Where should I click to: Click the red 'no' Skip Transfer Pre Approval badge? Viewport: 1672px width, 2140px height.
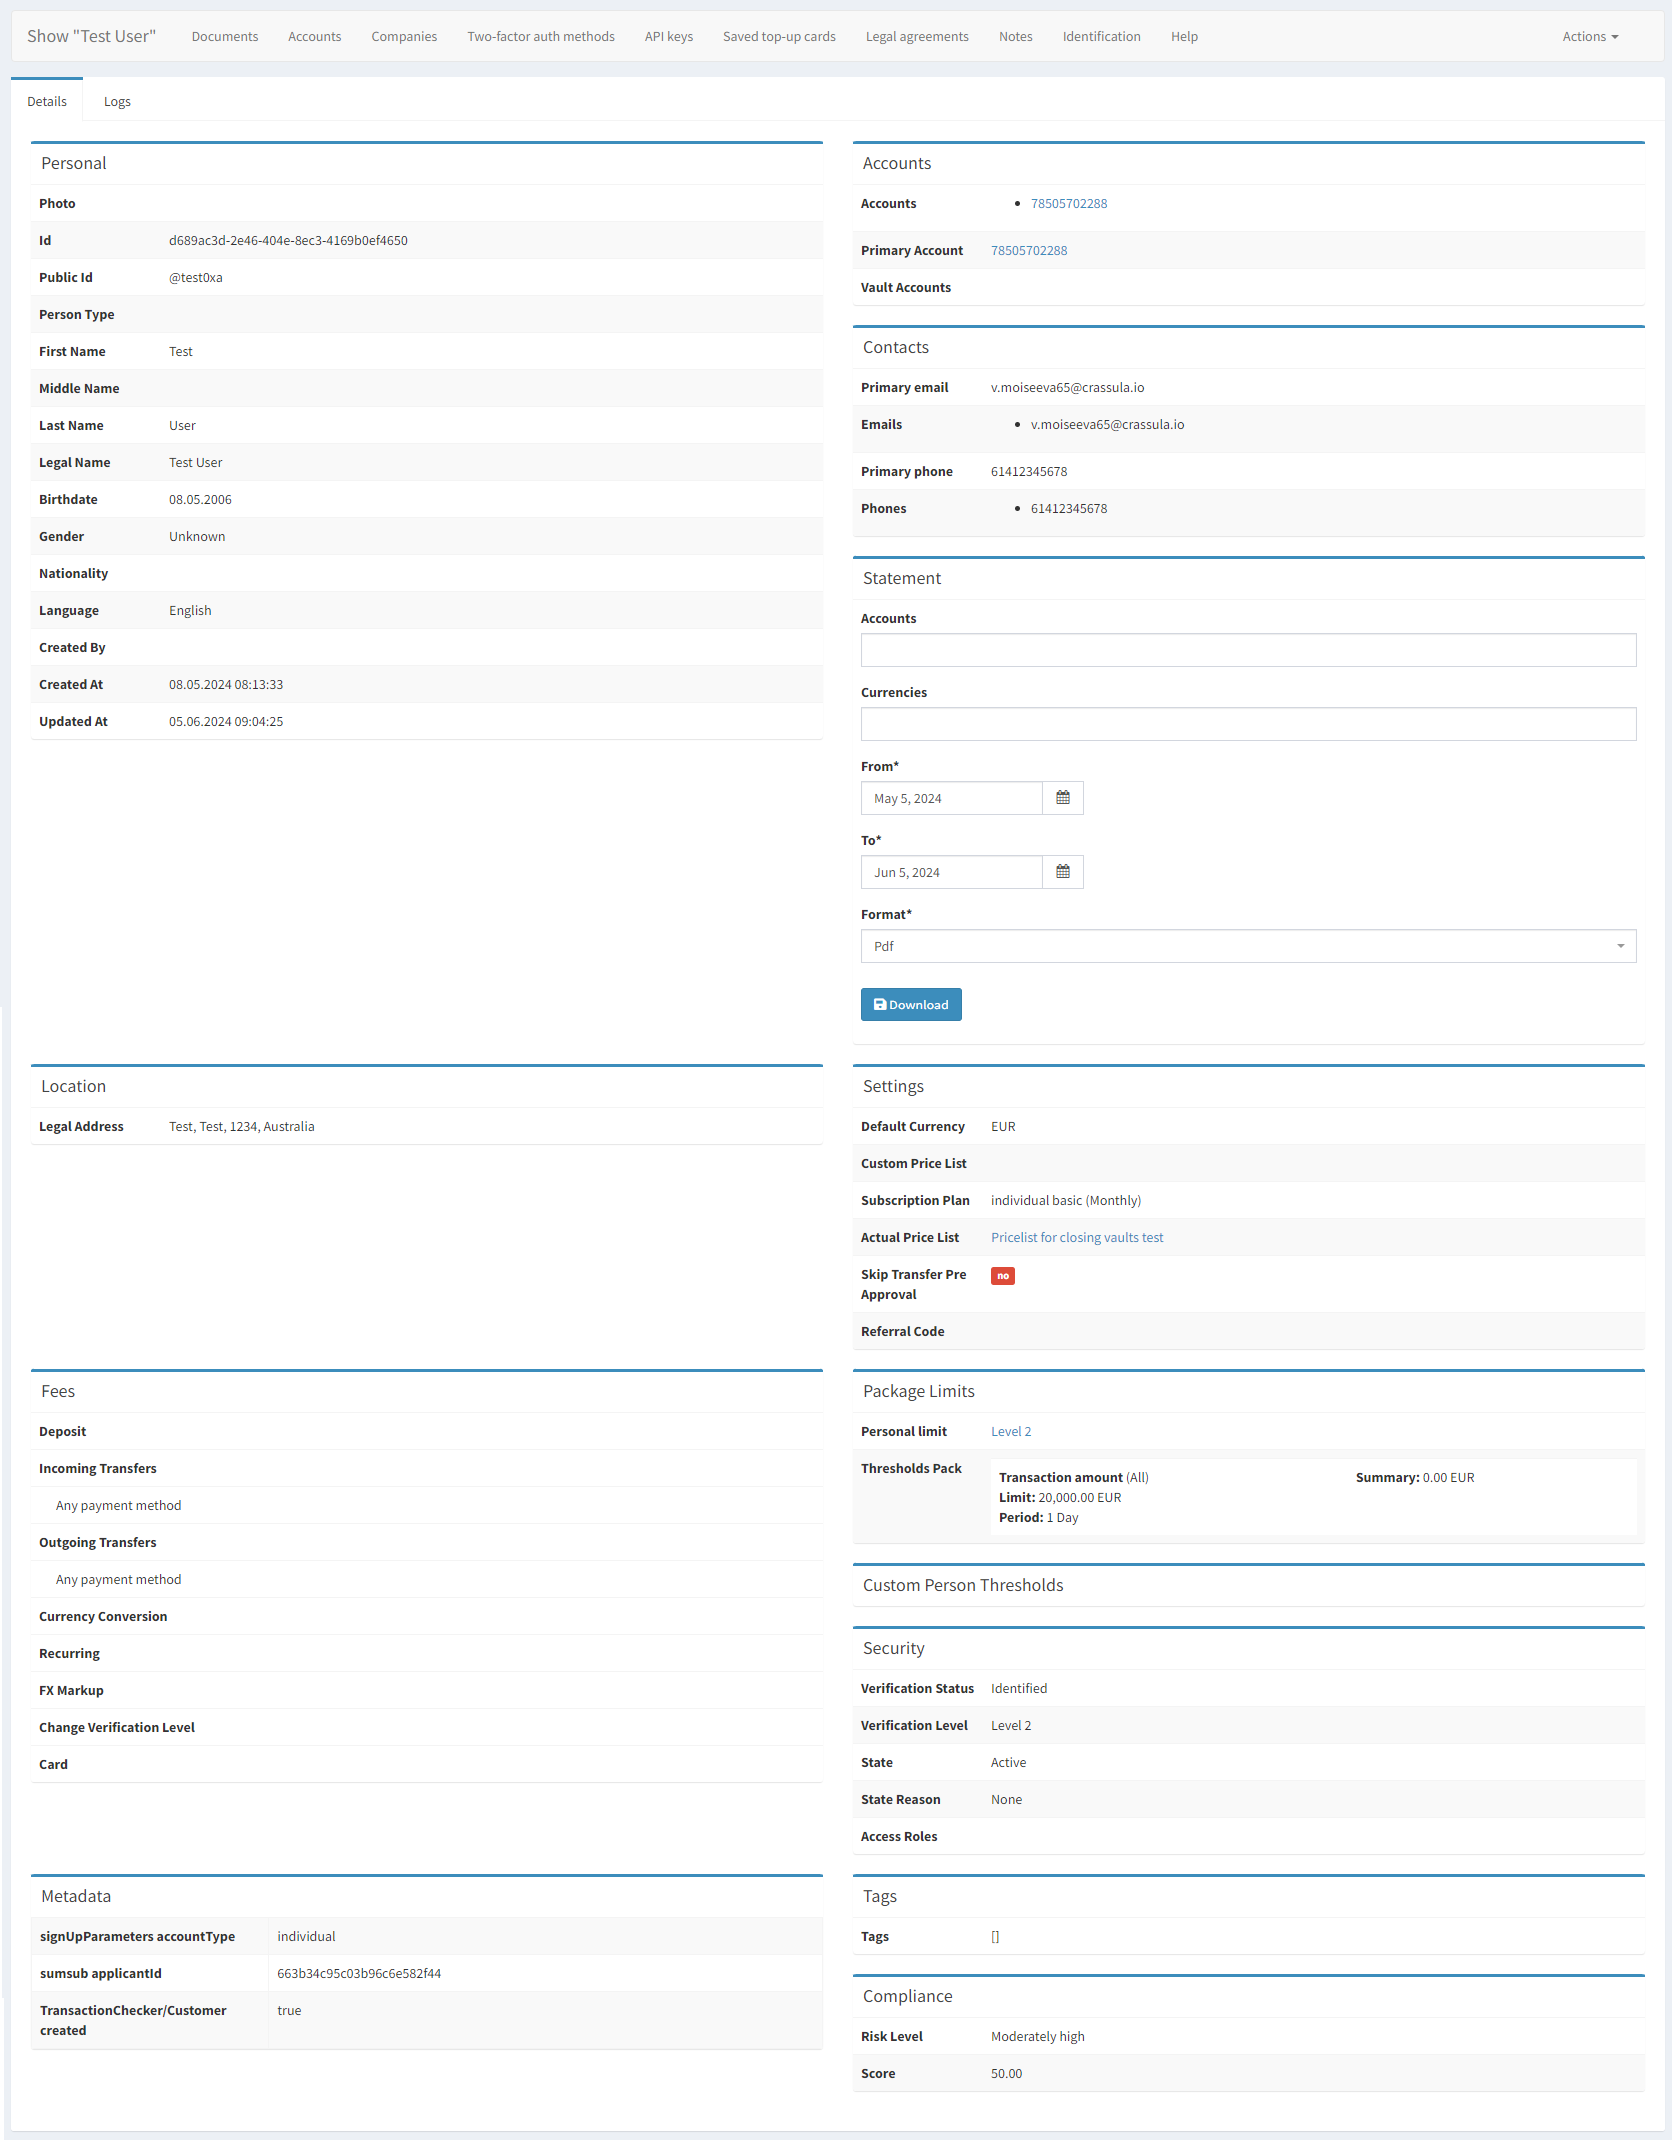pyautogui.click(x=1002, y=1276)
